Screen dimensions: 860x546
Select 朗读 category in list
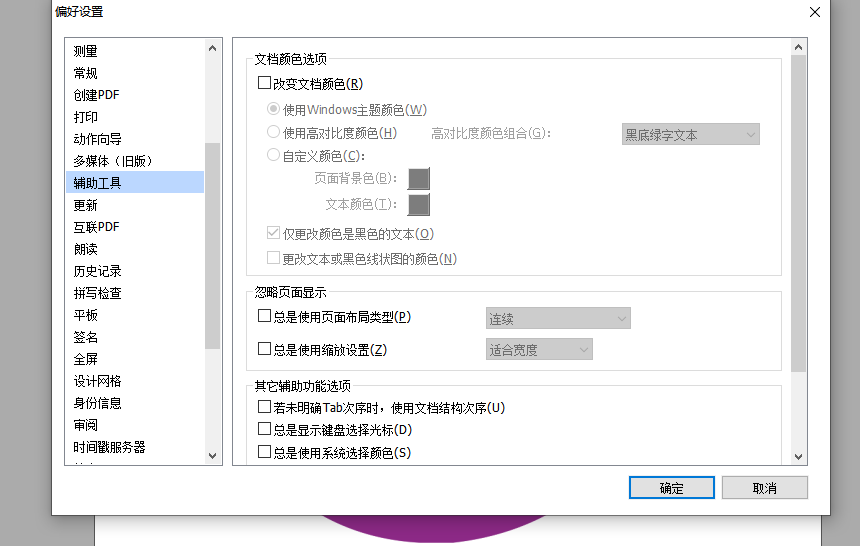coord(135,249)
